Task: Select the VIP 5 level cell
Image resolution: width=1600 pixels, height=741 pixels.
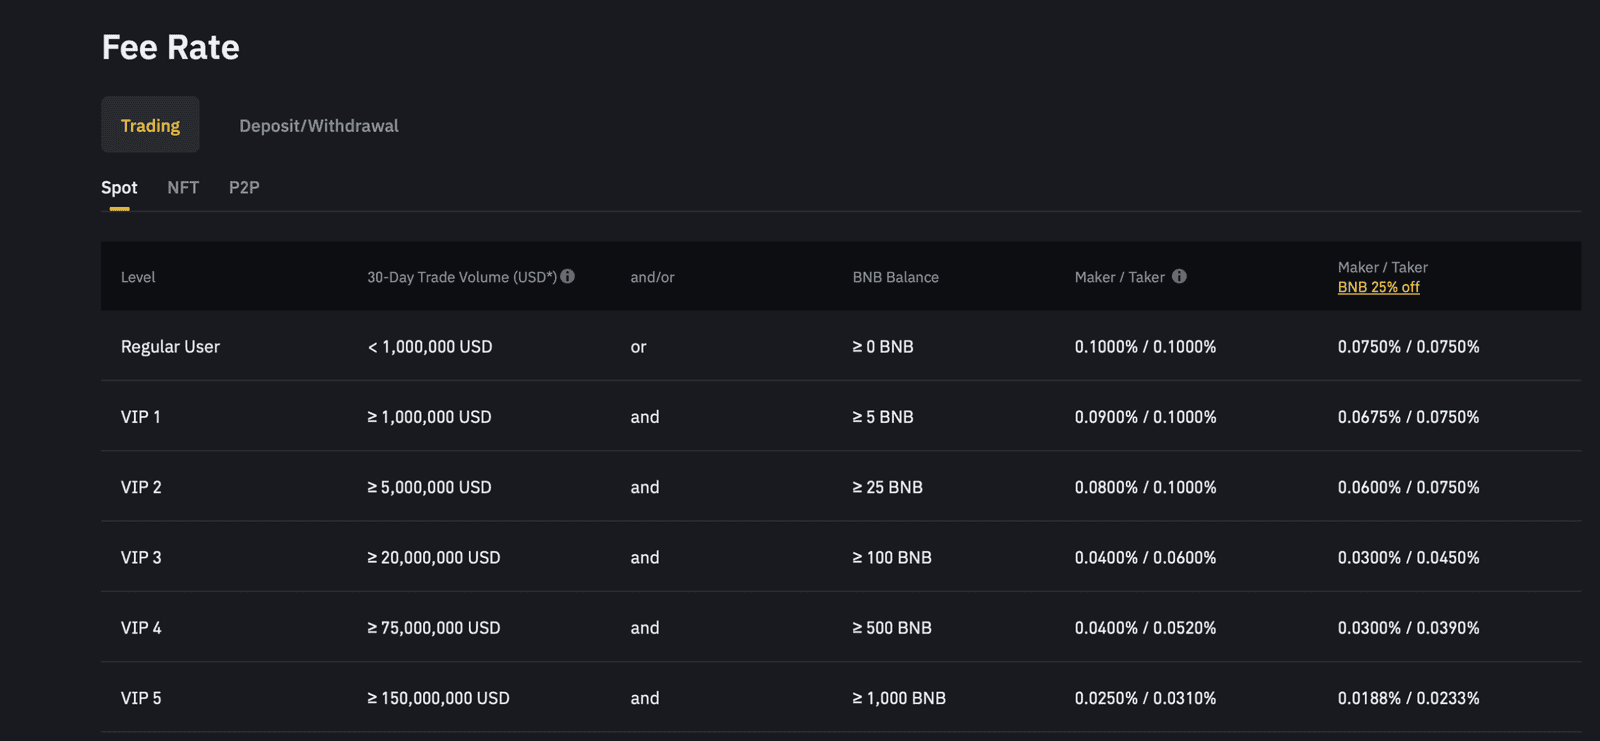Action: (x=141, y=698)
